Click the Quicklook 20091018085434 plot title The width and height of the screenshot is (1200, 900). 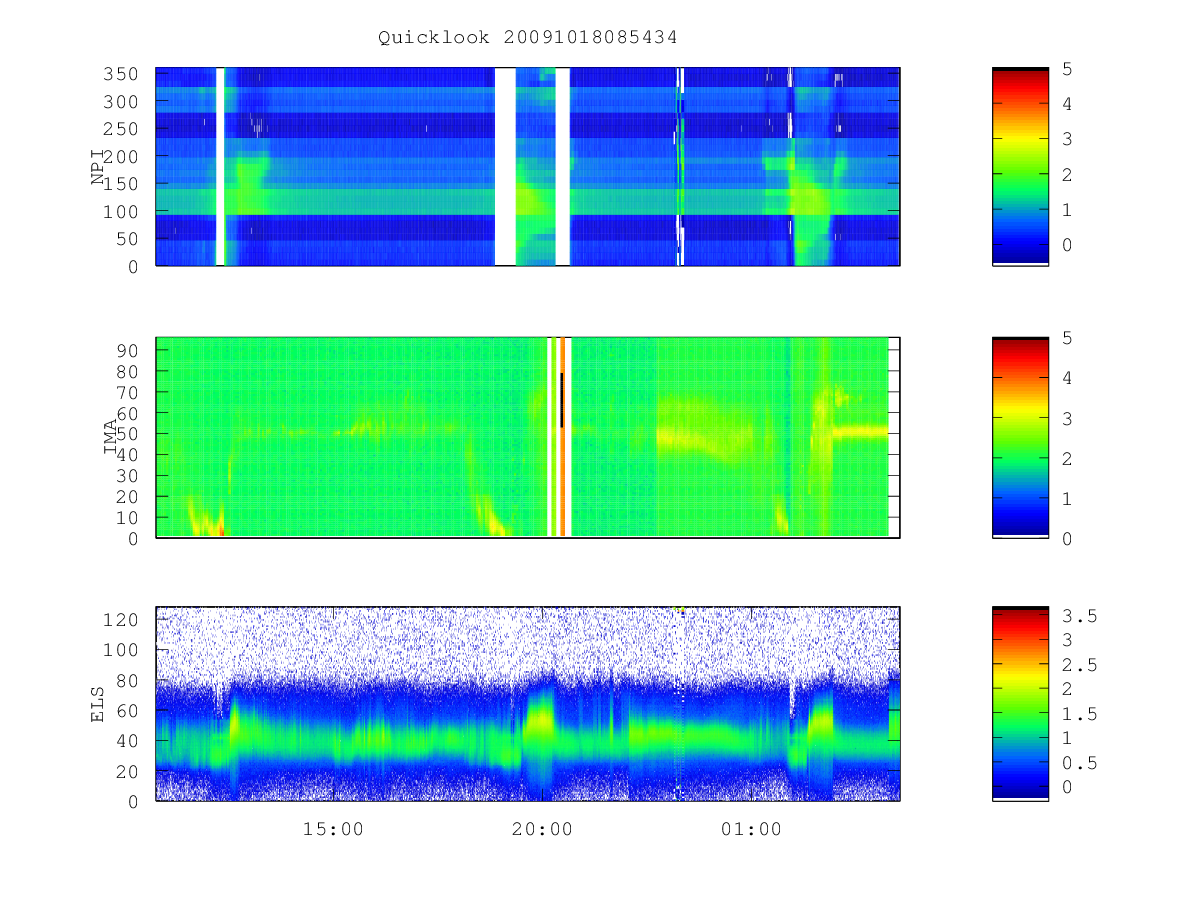(x=528, y=38)
